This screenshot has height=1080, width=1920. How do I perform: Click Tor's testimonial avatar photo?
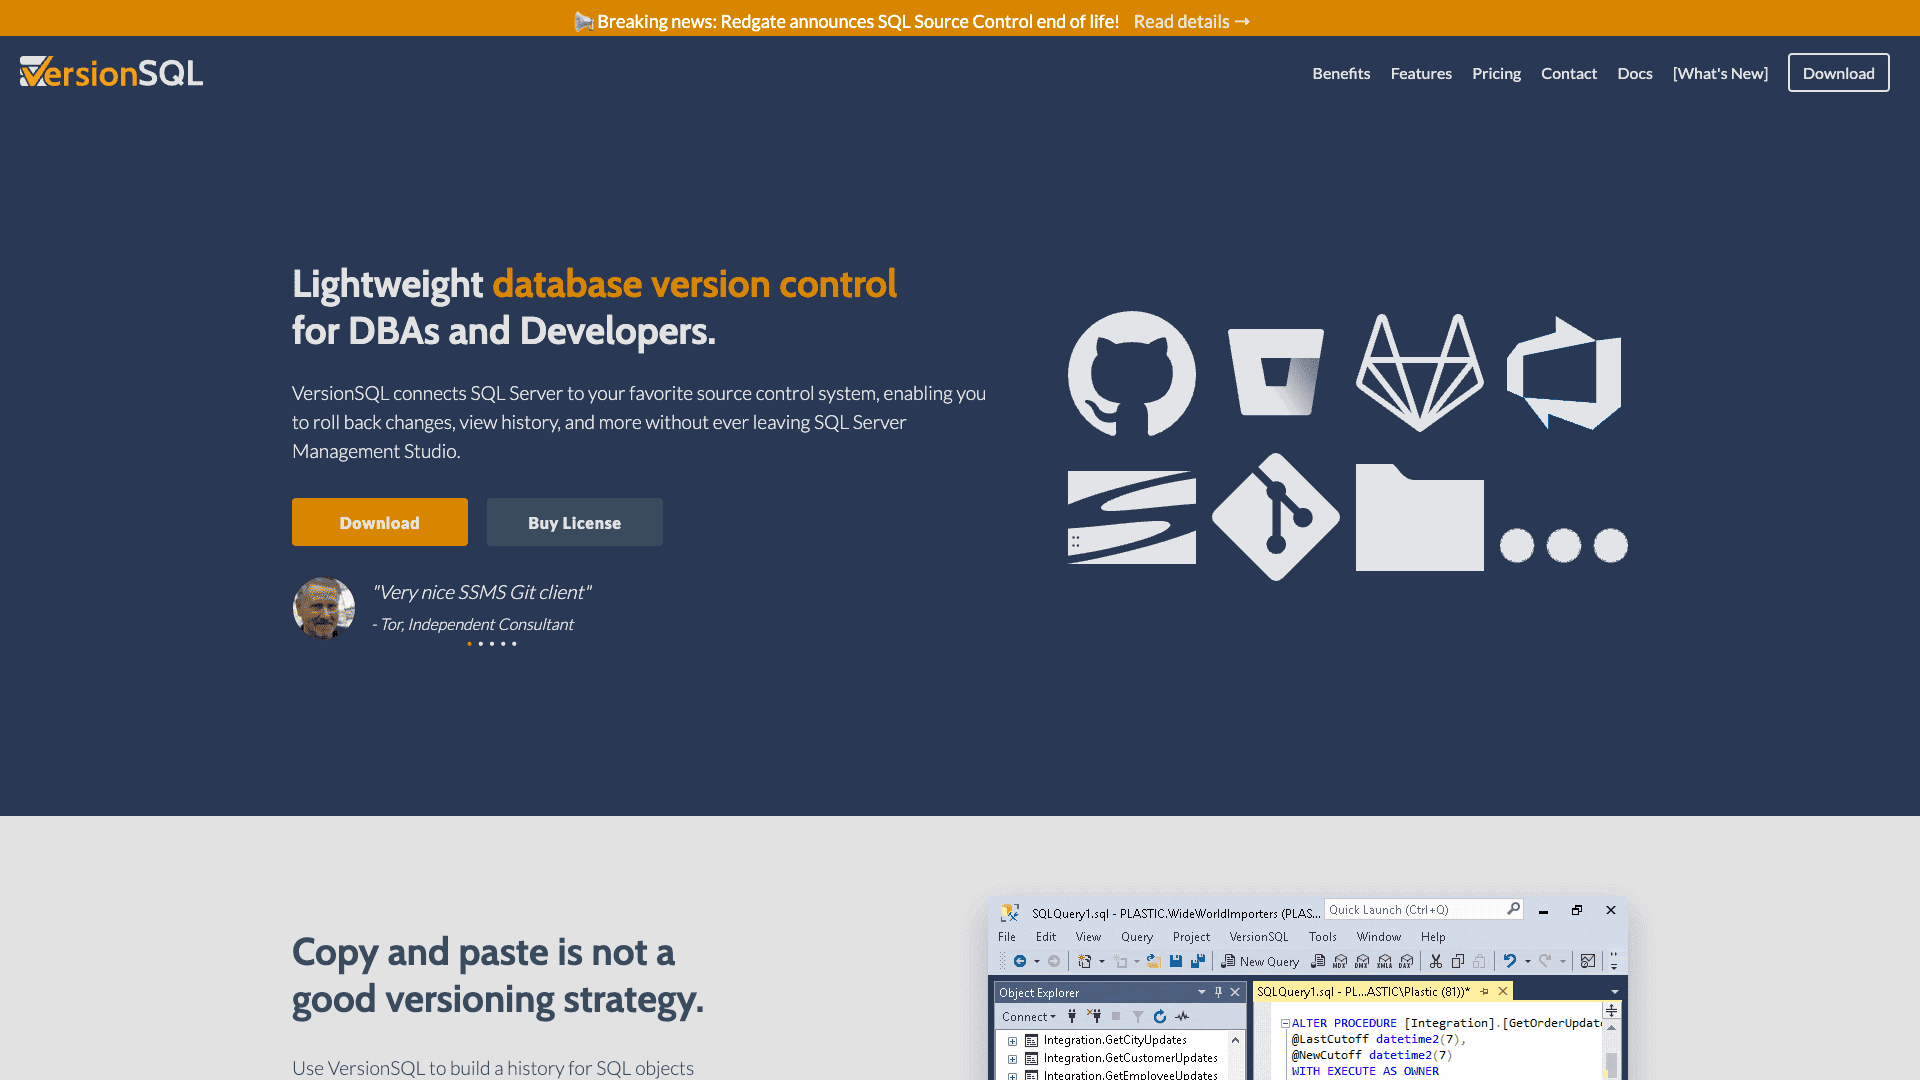pyautogui.click(x=323, y=607)
